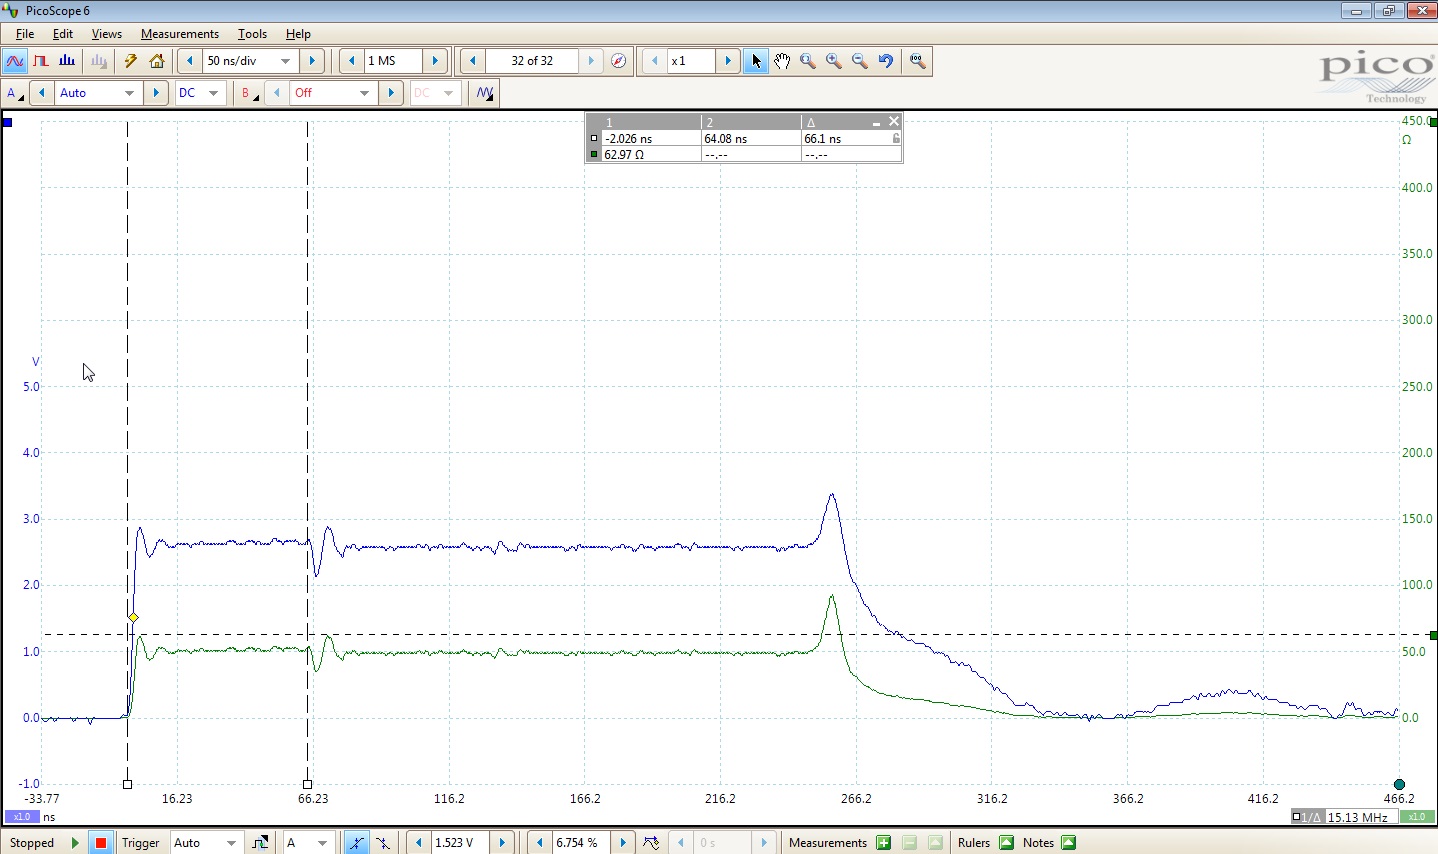Select the hand pan tool
The width and height of the screenshot is (1438, 854).
[782, 61]
